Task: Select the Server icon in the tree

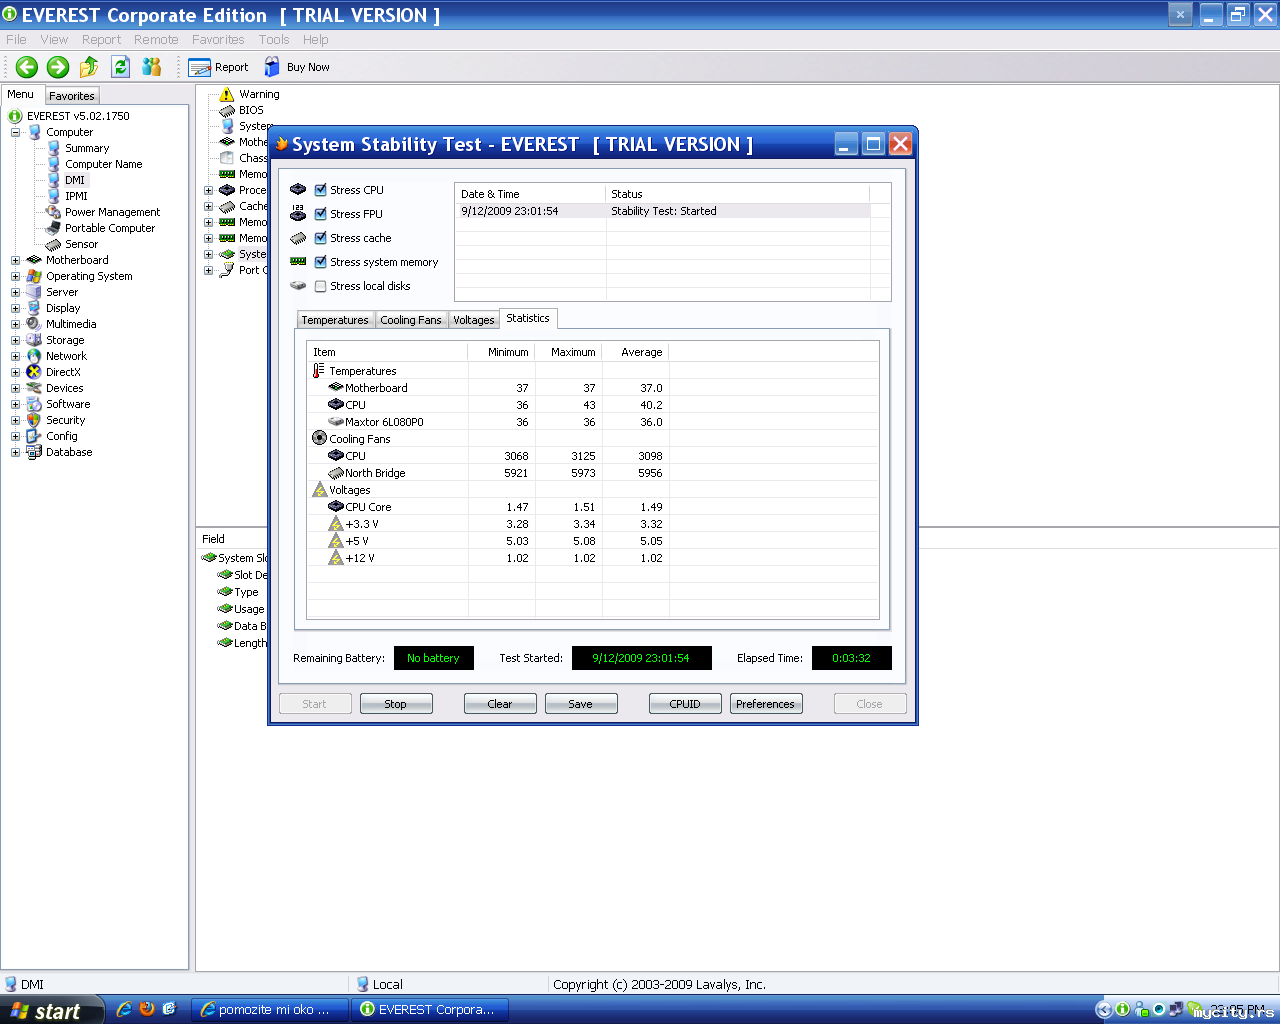Action: (x=35, y=292)
